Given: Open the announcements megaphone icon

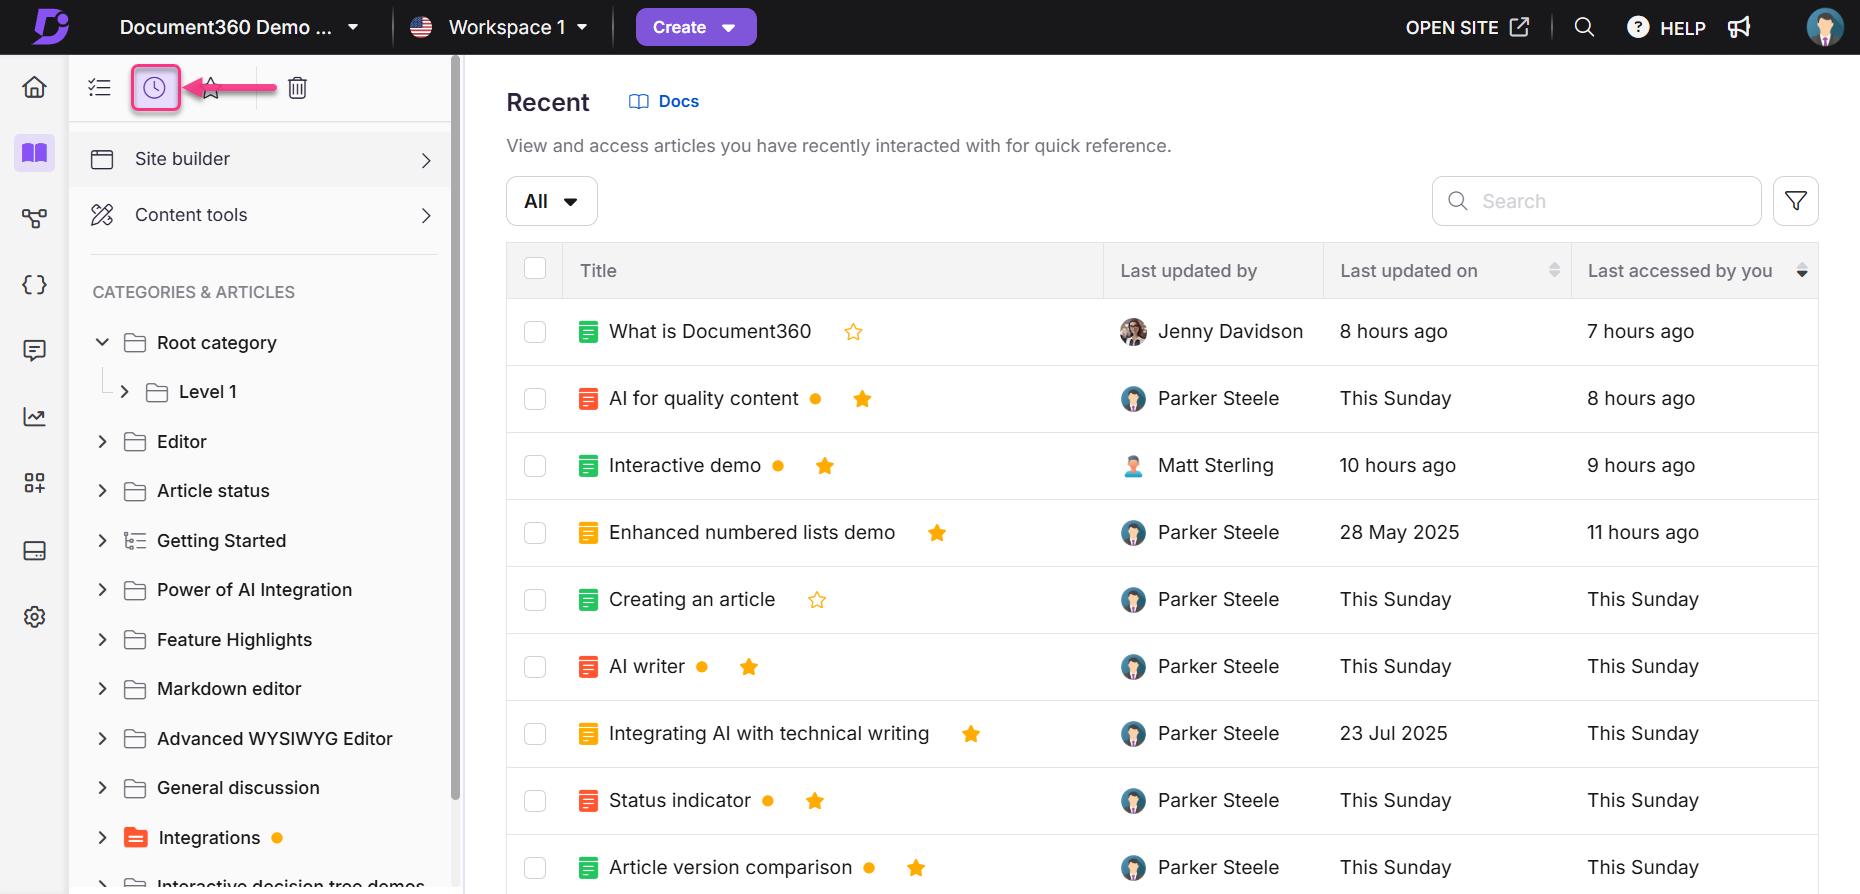Looking at the screenshot, I should coord(1739,27).
